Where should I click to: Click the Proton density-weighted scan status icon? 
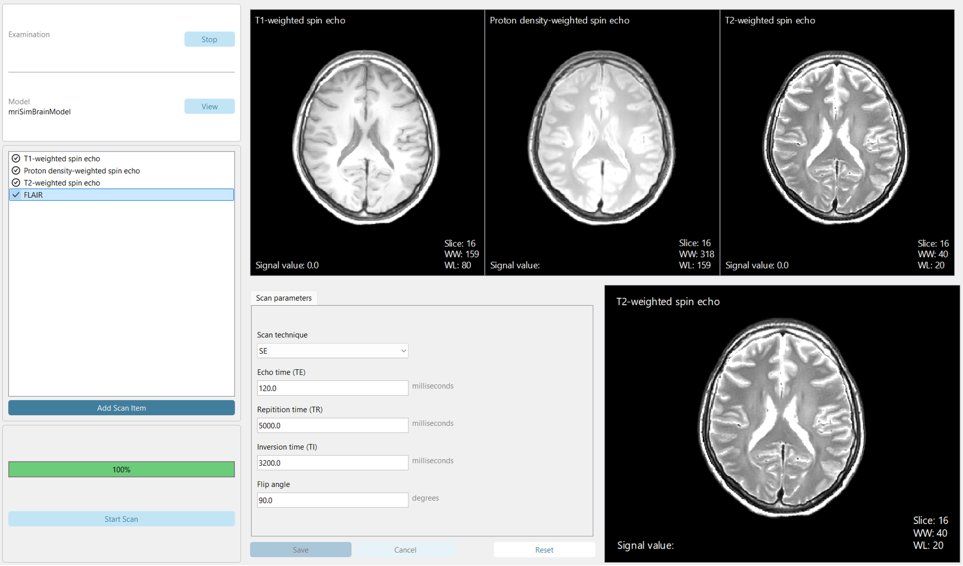(x=16, y=171)
